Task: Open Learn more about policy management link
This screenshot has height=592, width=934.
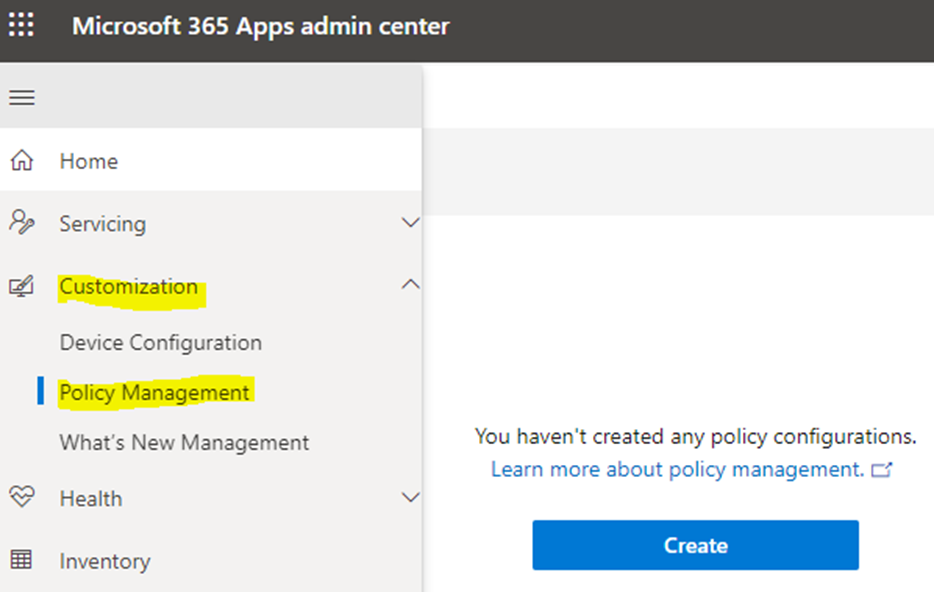Action: [x=677, y=469]
